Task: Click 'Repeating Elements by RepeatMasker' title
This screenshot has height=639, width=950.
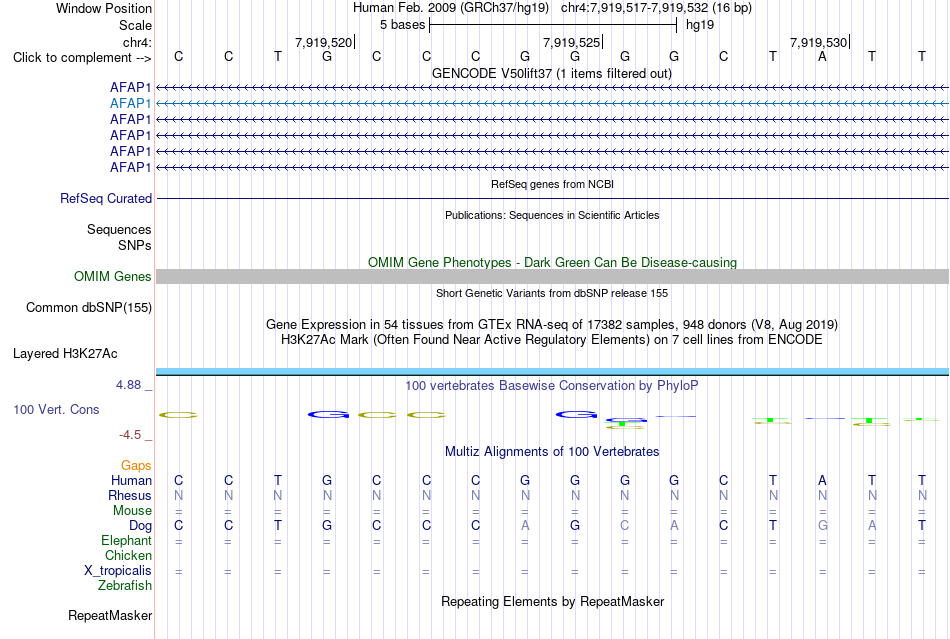Action: 552,602
